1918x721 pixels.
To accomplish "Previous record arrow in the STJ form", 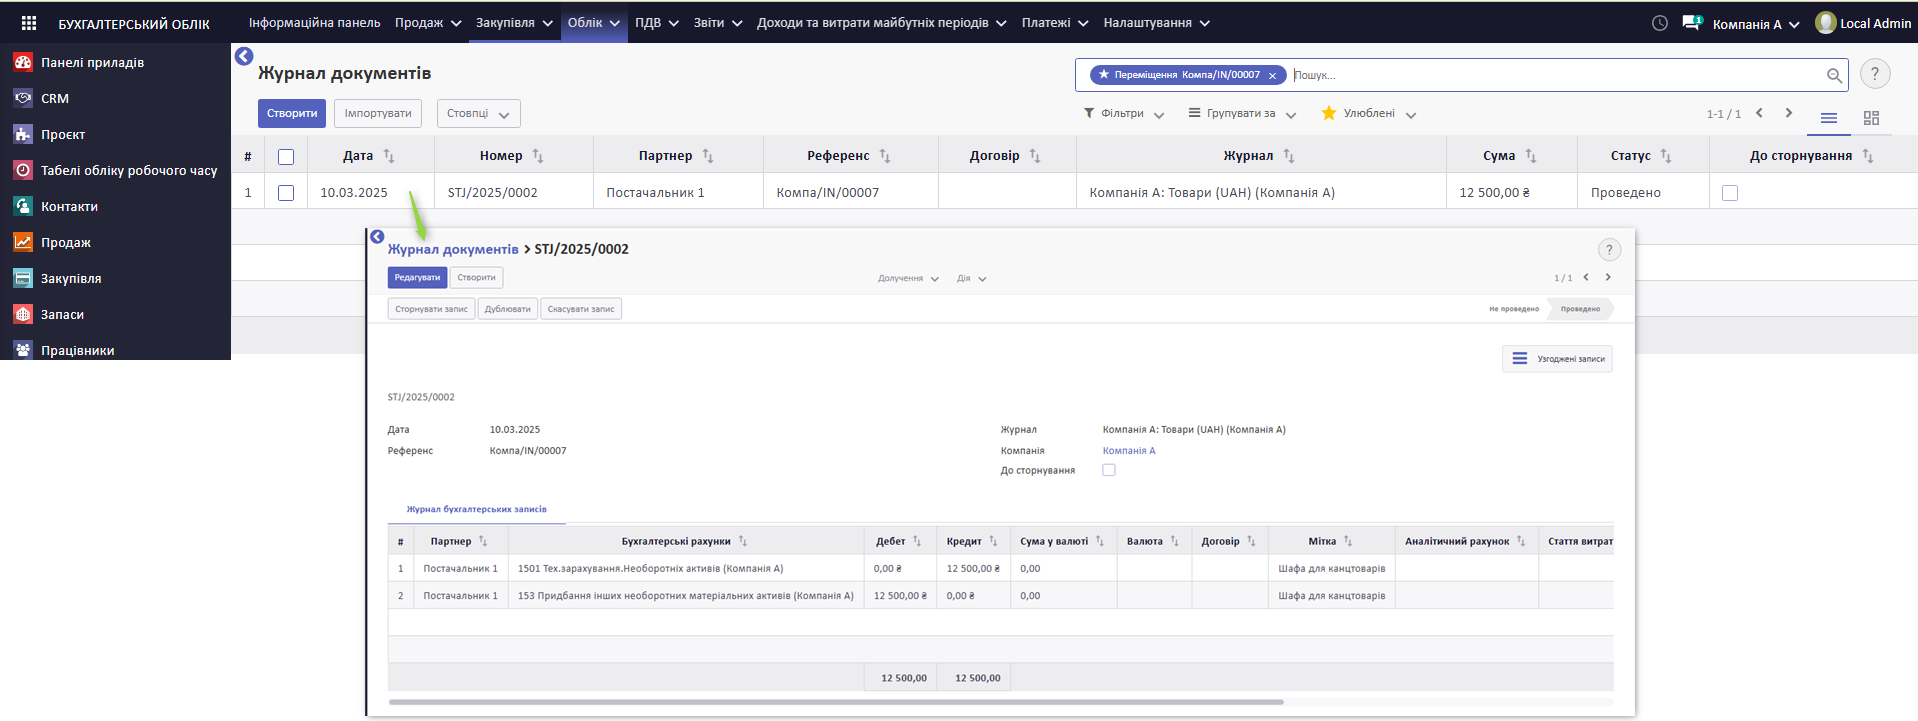I will (x=1586, y=277).
